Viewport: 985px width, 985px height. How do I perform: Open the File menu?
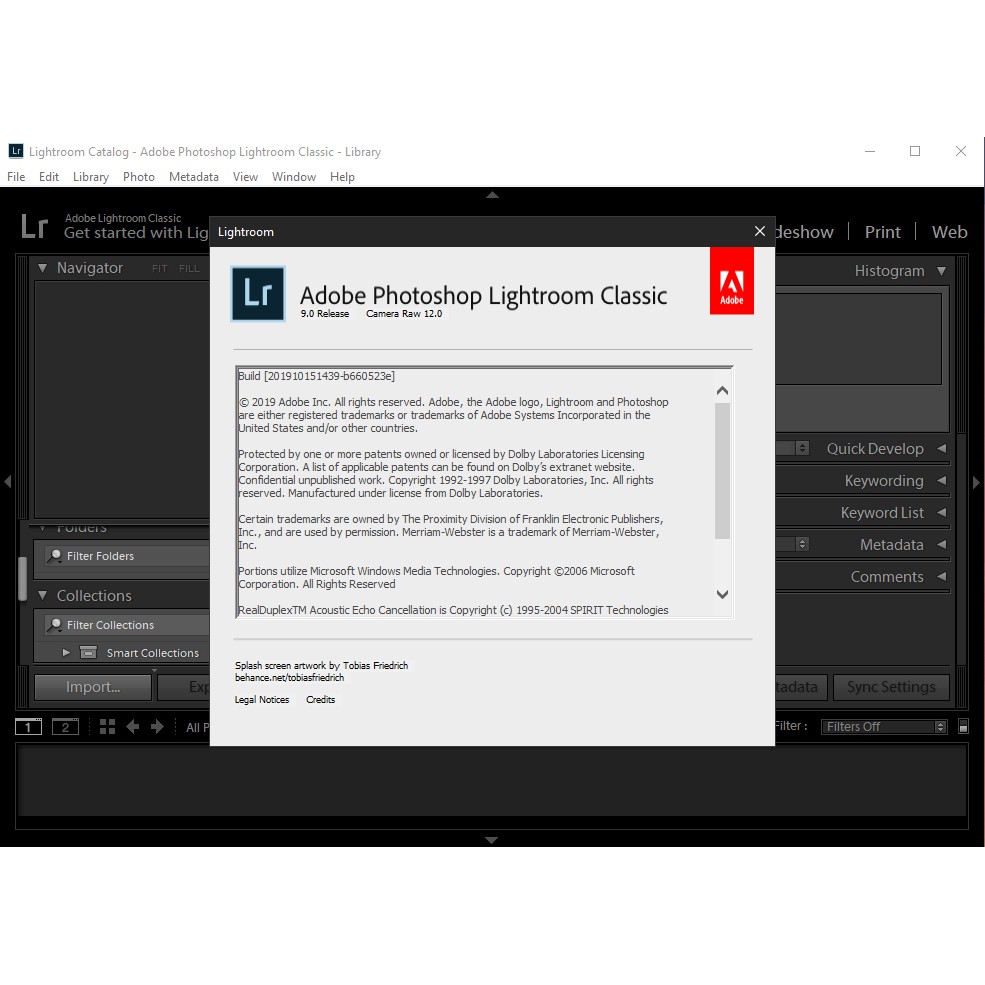[16, 177]
